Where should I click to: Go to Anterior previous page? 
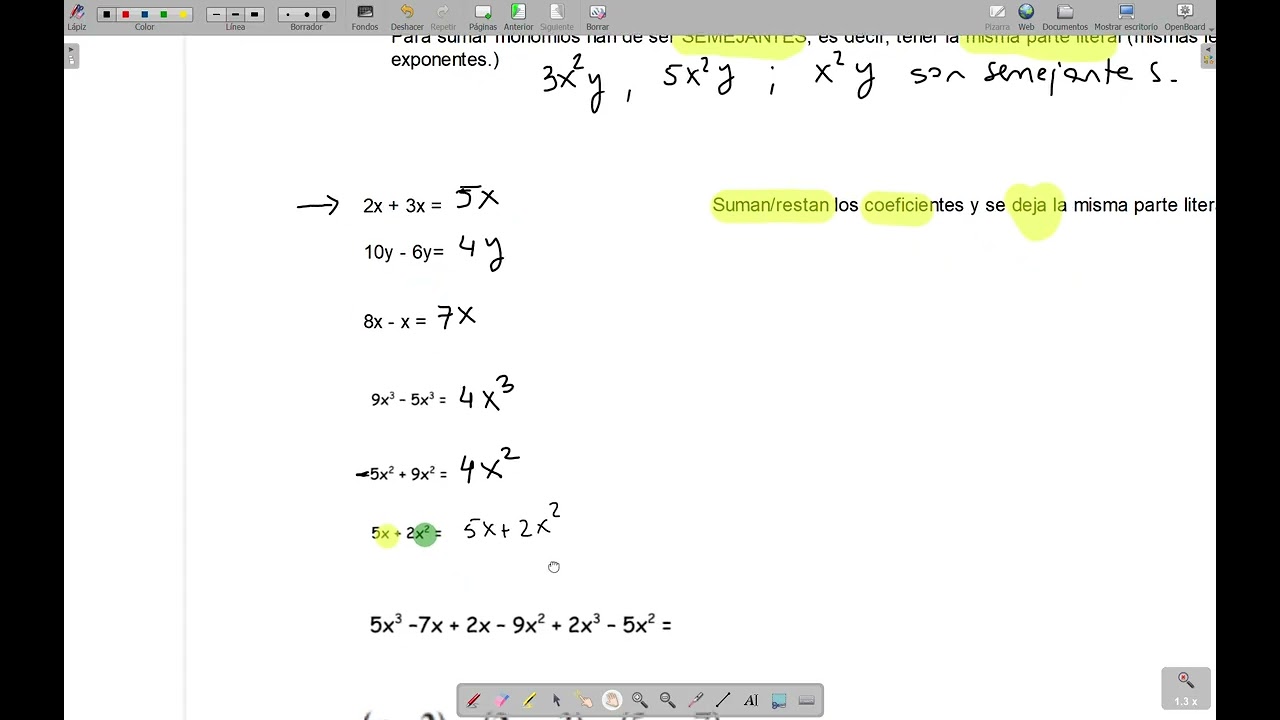518,16
